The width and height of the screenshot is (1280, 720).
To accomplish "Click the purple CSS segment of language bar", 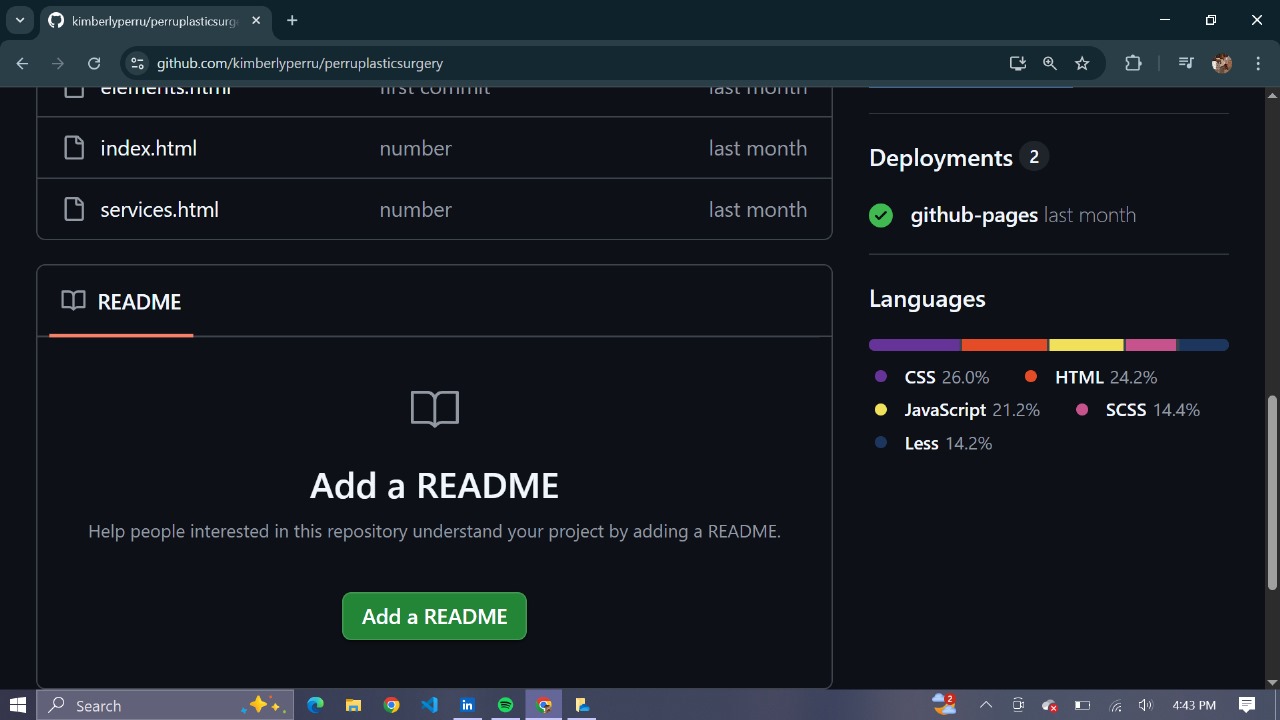I will tap(914, 345).
